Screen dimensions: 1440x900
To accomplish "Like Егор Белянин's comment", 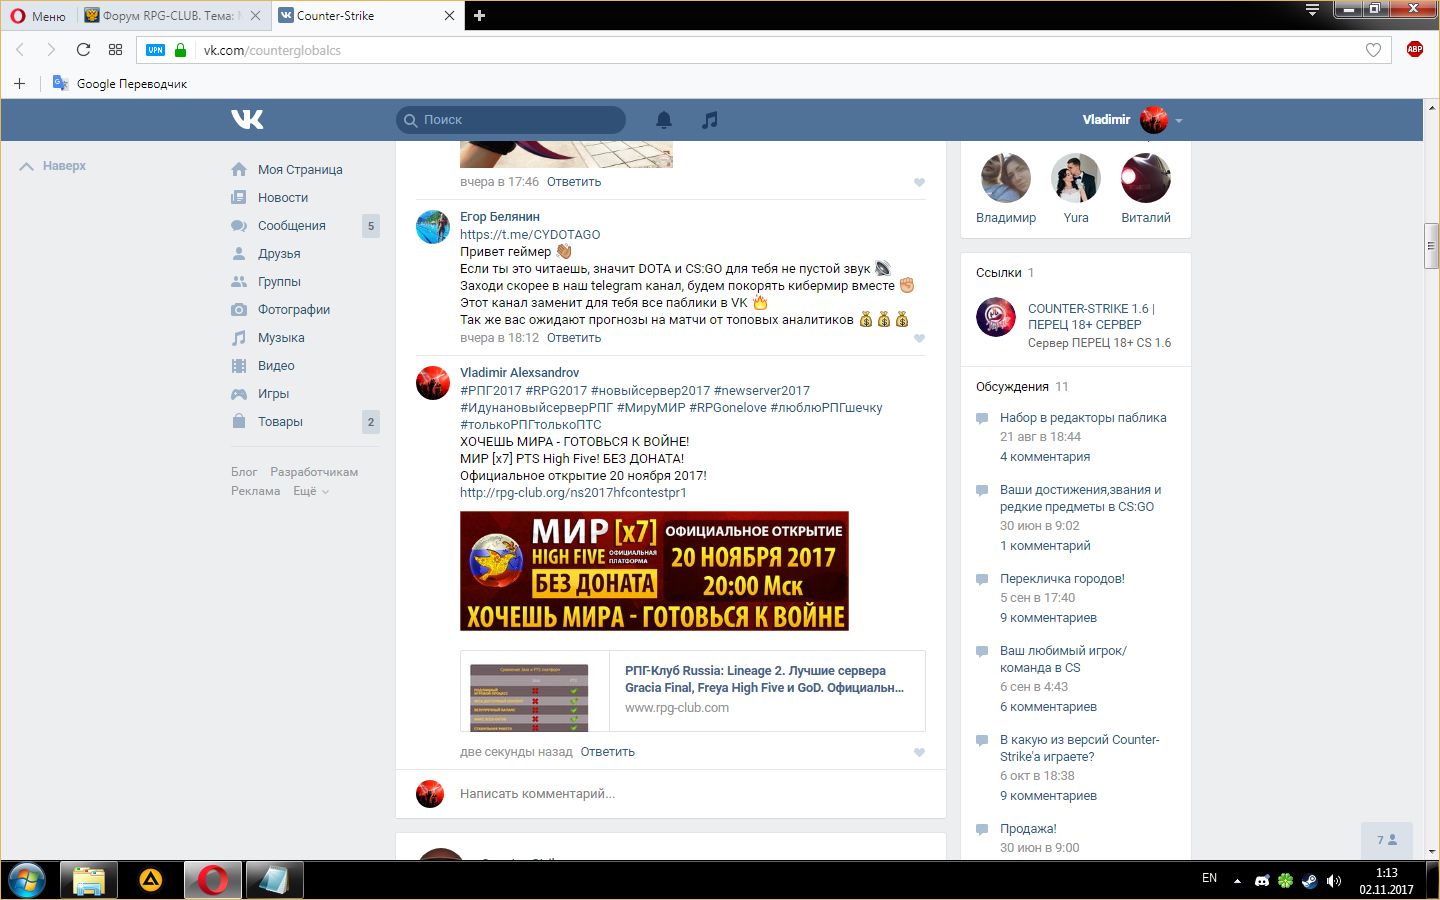I will pos(919,338).
